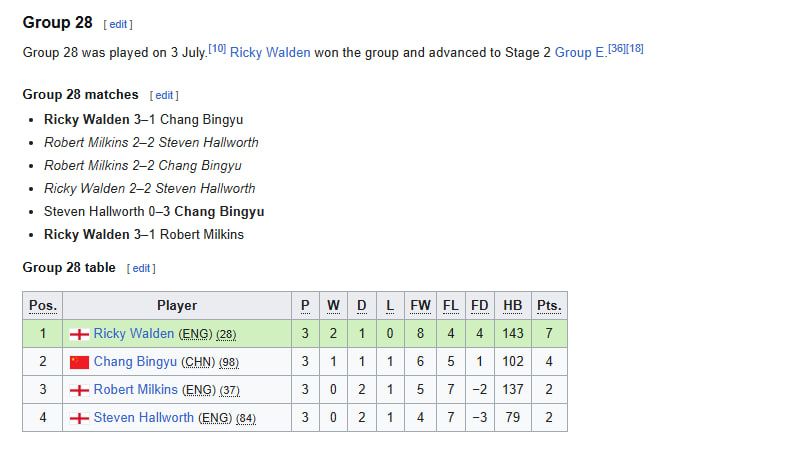The image size is (796, 450).
Task: Click the FW column header abbreviation
Action: 420,305
